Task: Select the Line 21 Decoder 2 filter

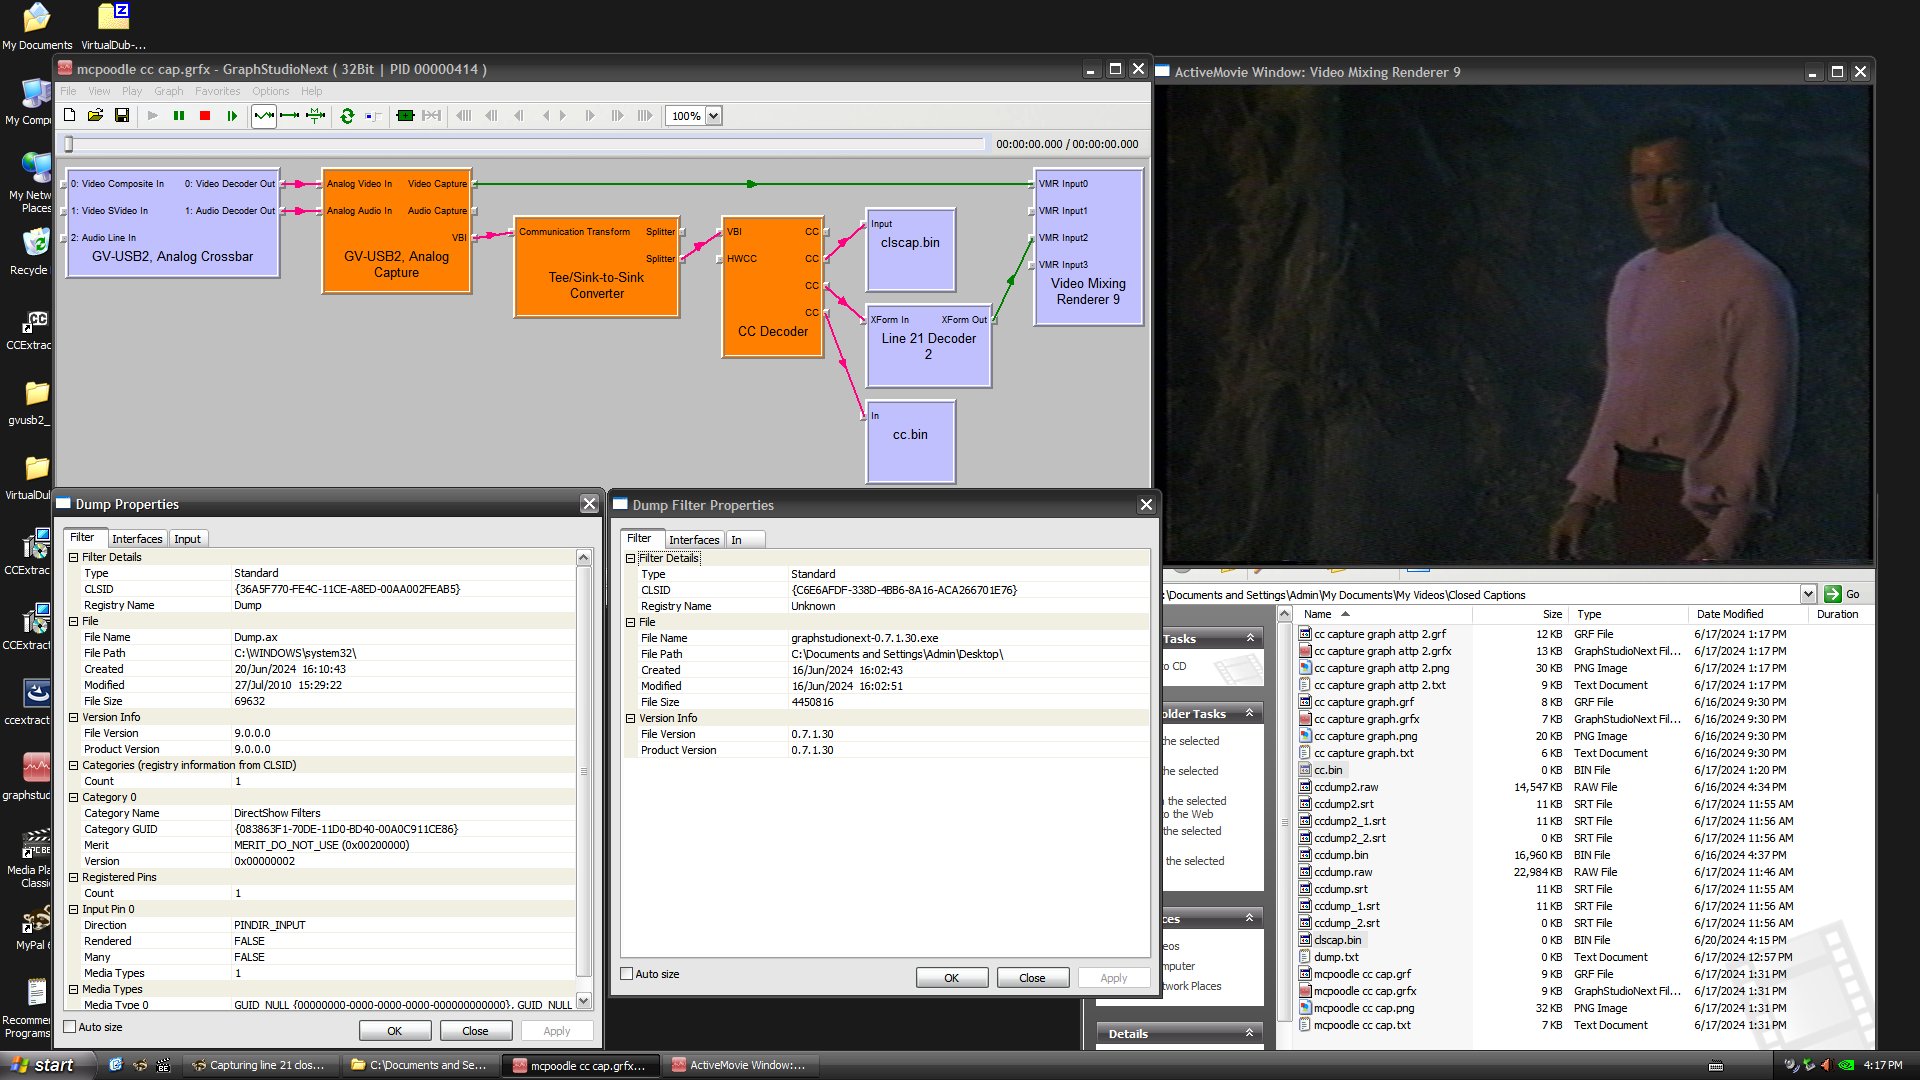Action: tap(929, 346)
